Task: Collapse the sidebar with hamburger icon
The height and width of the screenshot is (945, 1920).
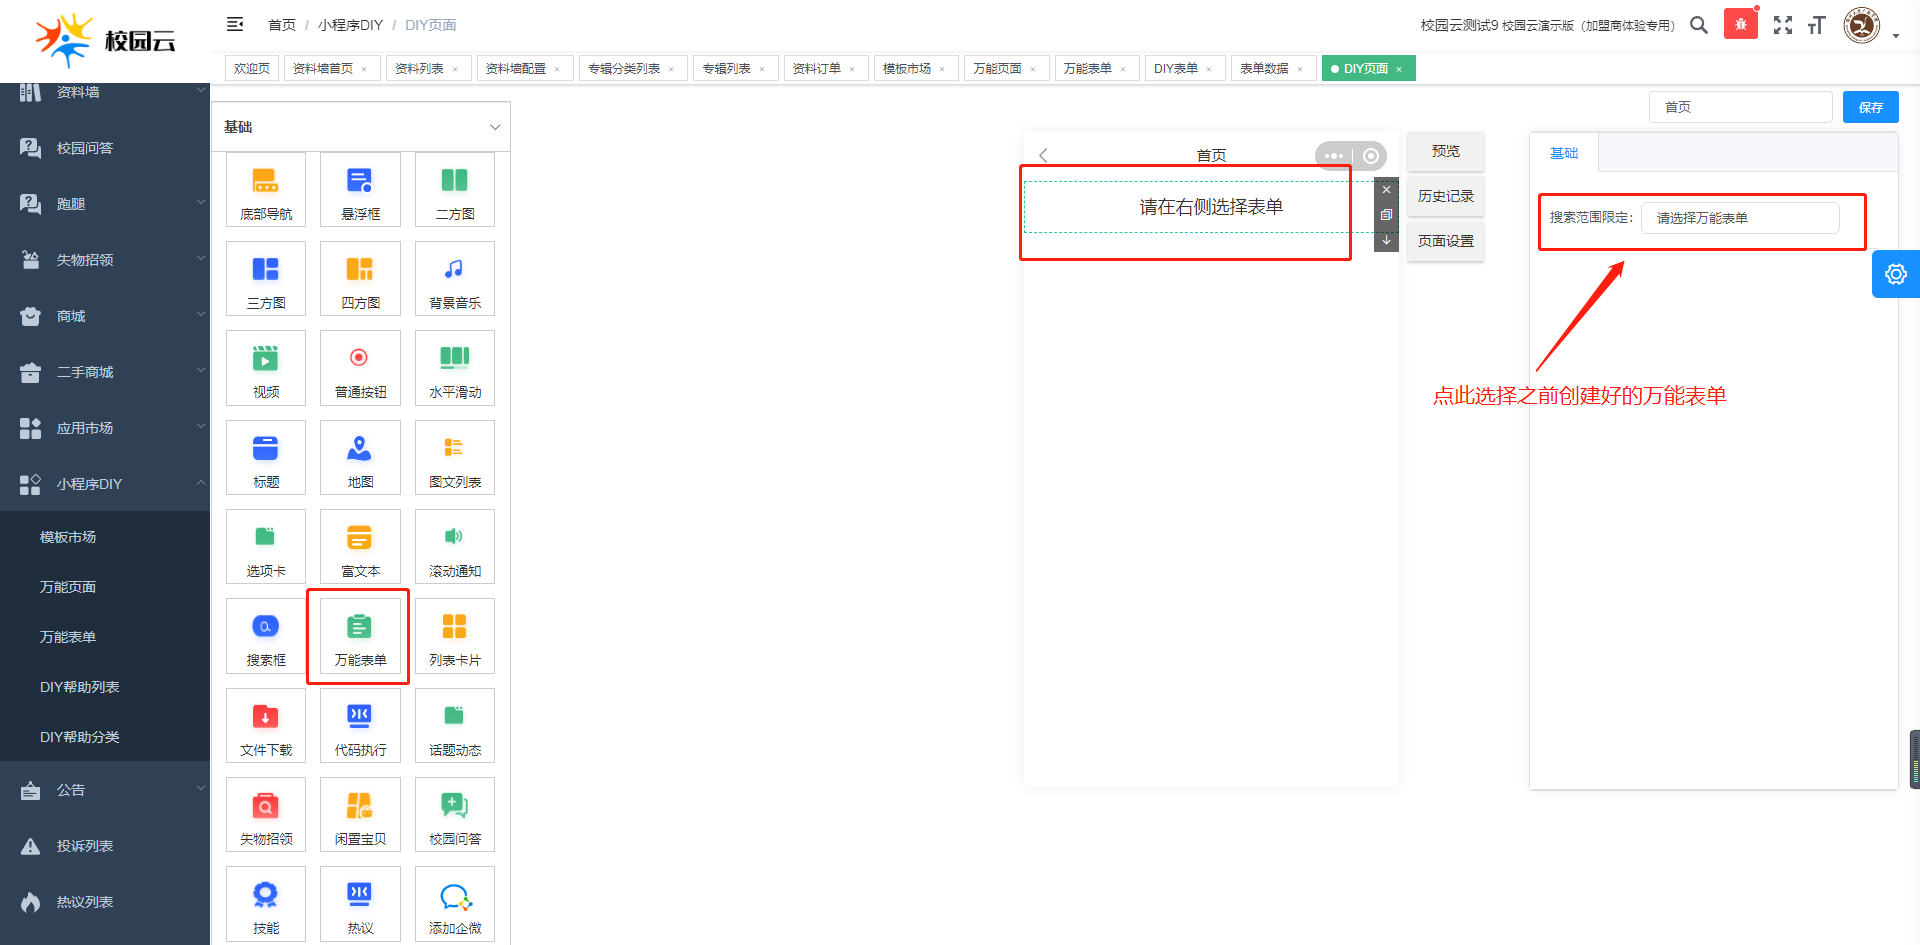Action: (235, 24)
